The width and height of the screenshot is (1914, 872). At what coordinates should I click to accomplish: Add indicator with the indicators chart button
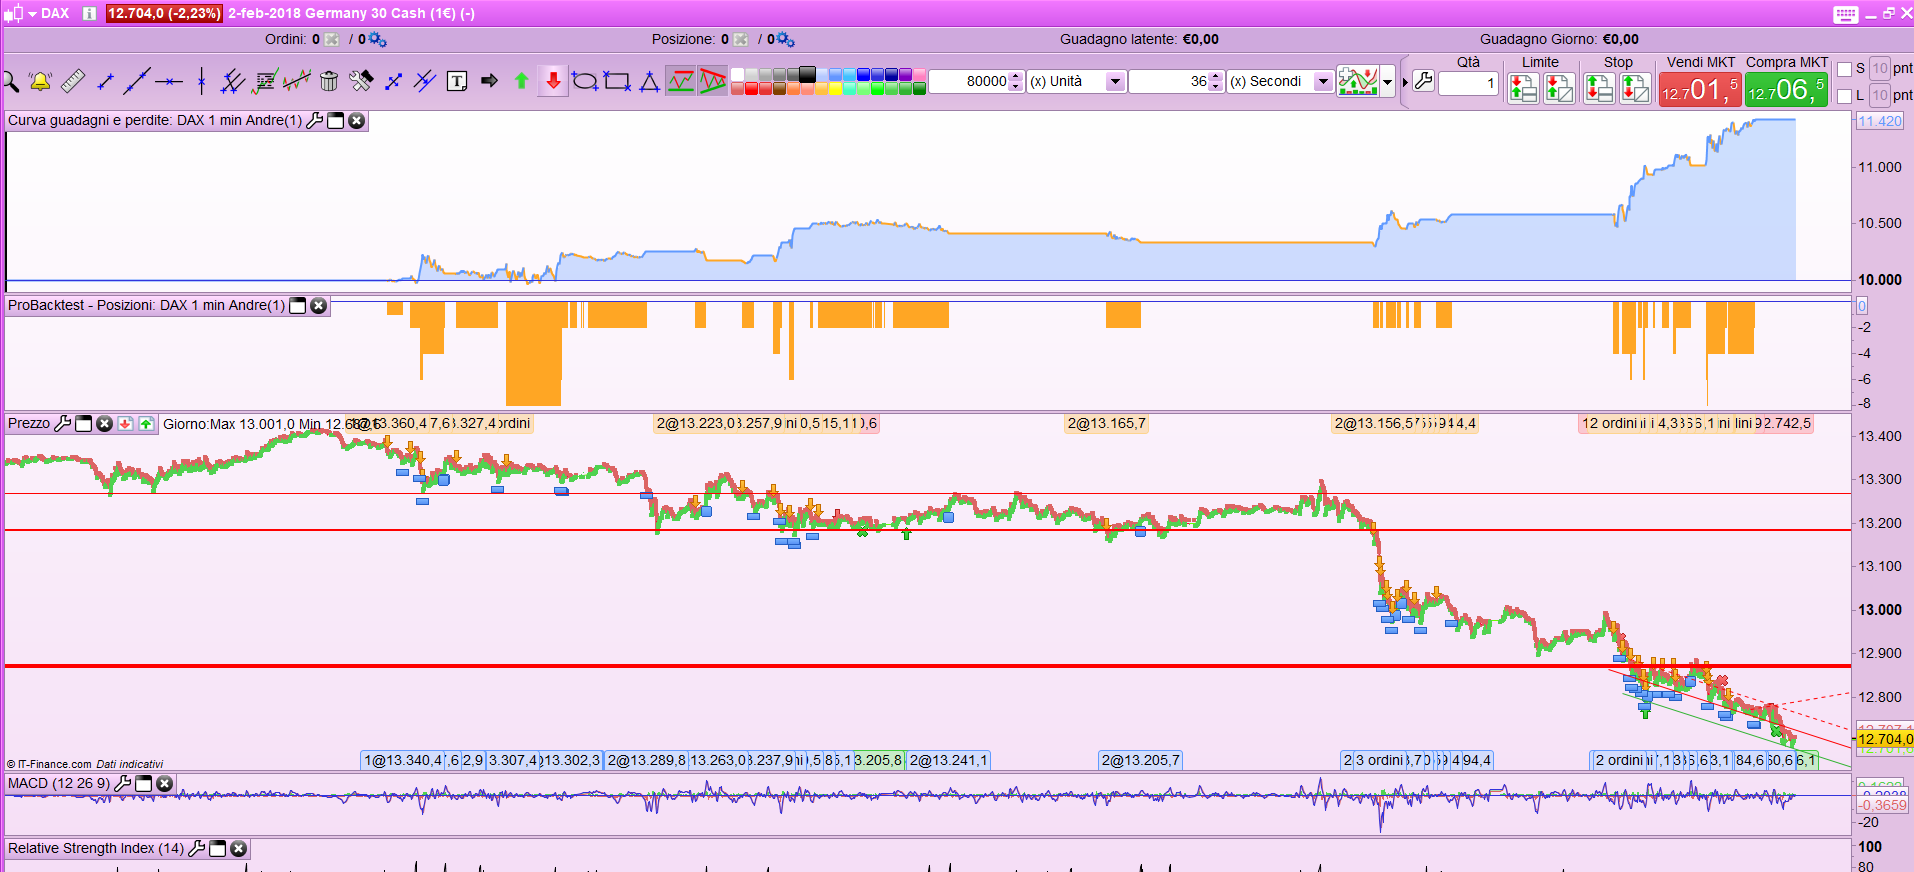coord(1358,82)
